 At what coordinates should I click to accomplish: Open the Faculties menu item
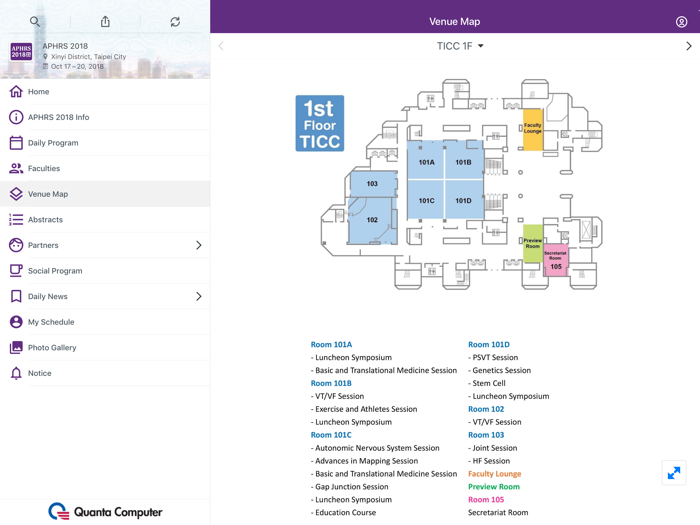[44, 169]
